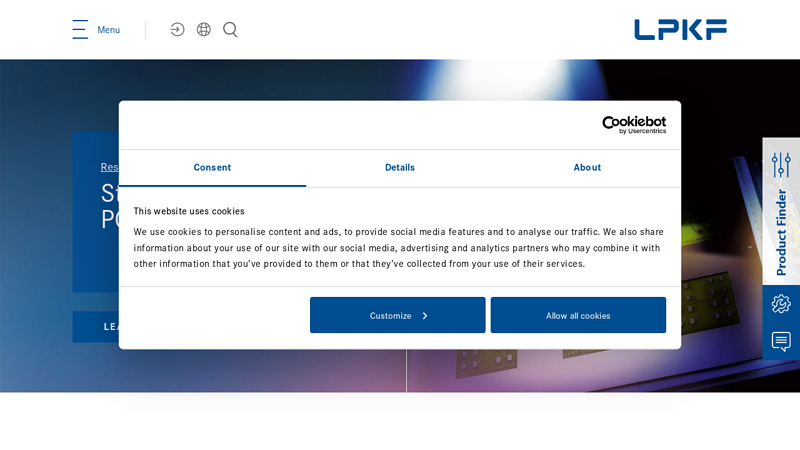
Task: Click the Customize button
Action: (x=391, y=316)
